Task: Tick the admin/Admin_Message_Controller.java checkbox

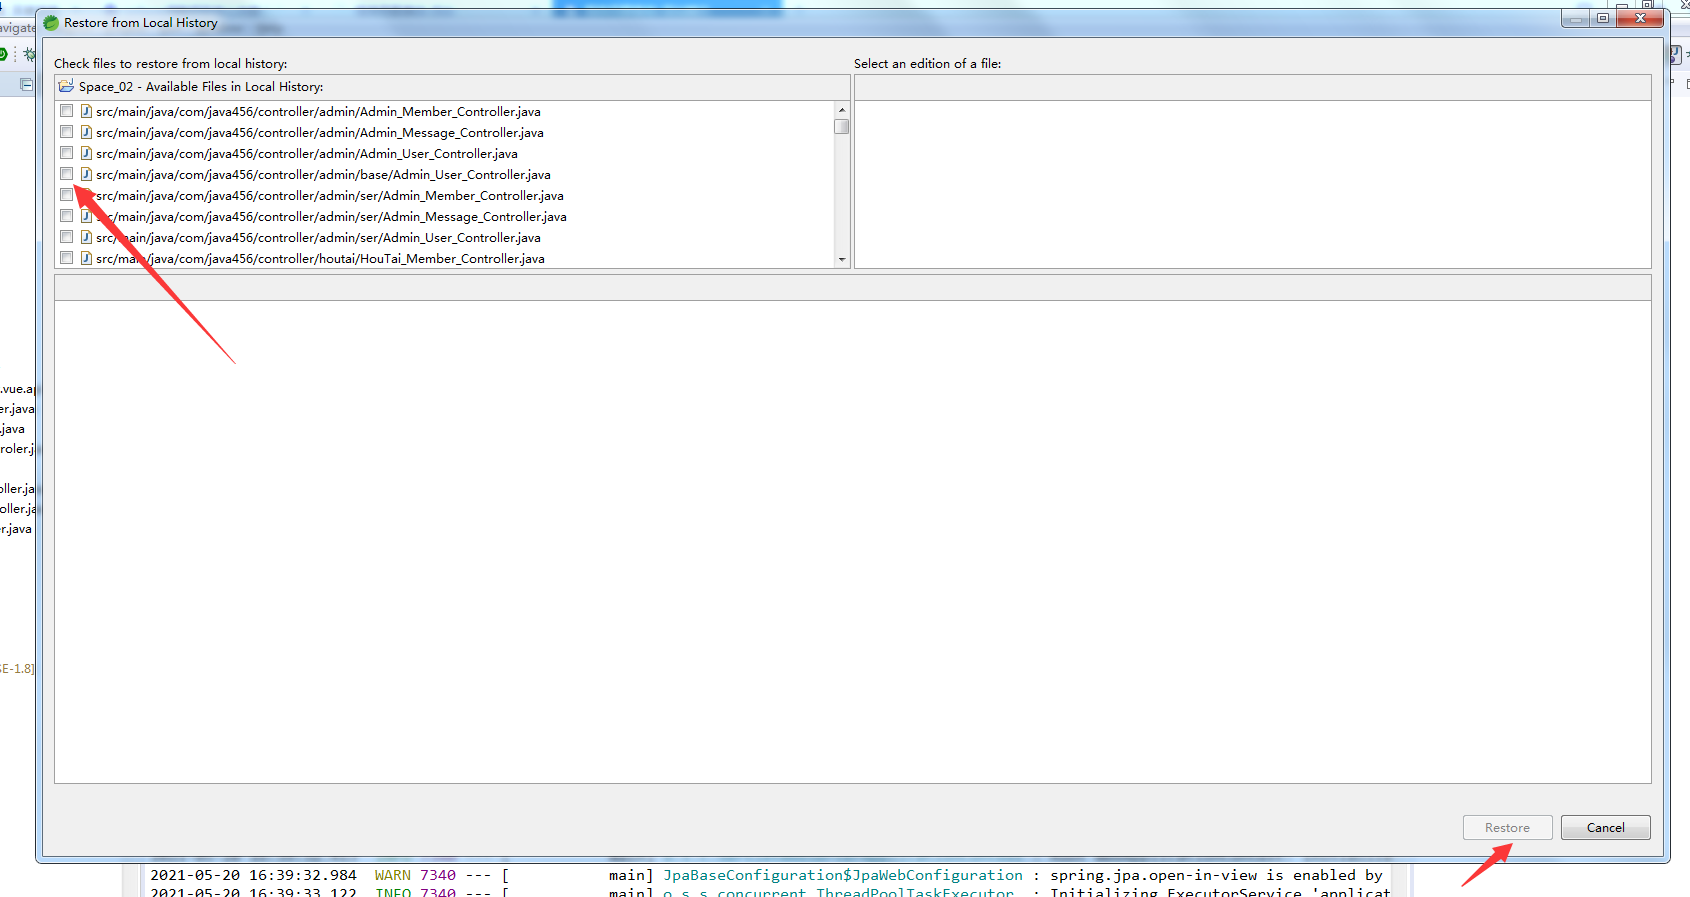Action: point(66,132)
